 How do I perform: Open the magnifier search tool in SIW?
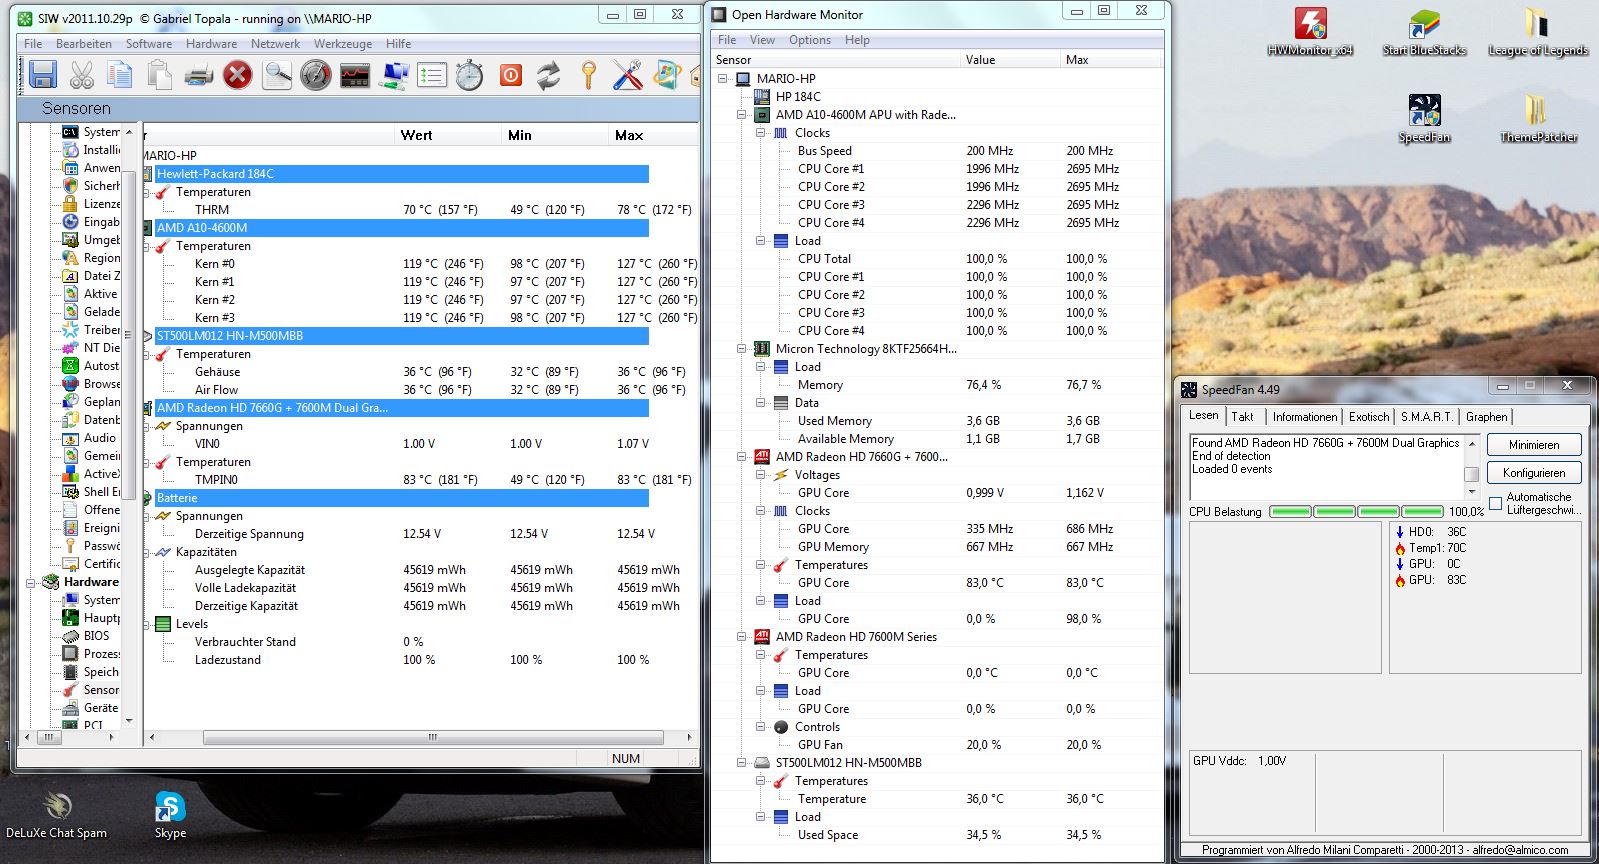click(x=277, y=74)
